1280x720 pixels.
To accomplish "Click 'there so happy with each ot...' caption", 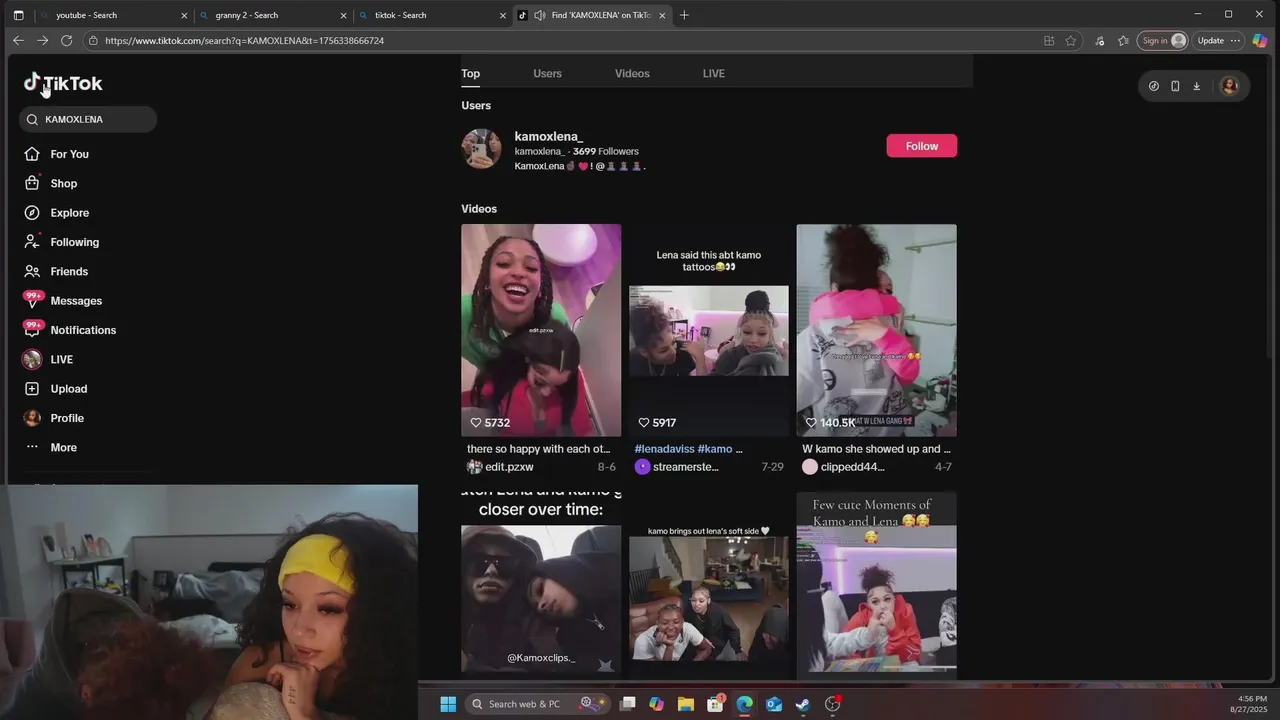I will point(538,449).
